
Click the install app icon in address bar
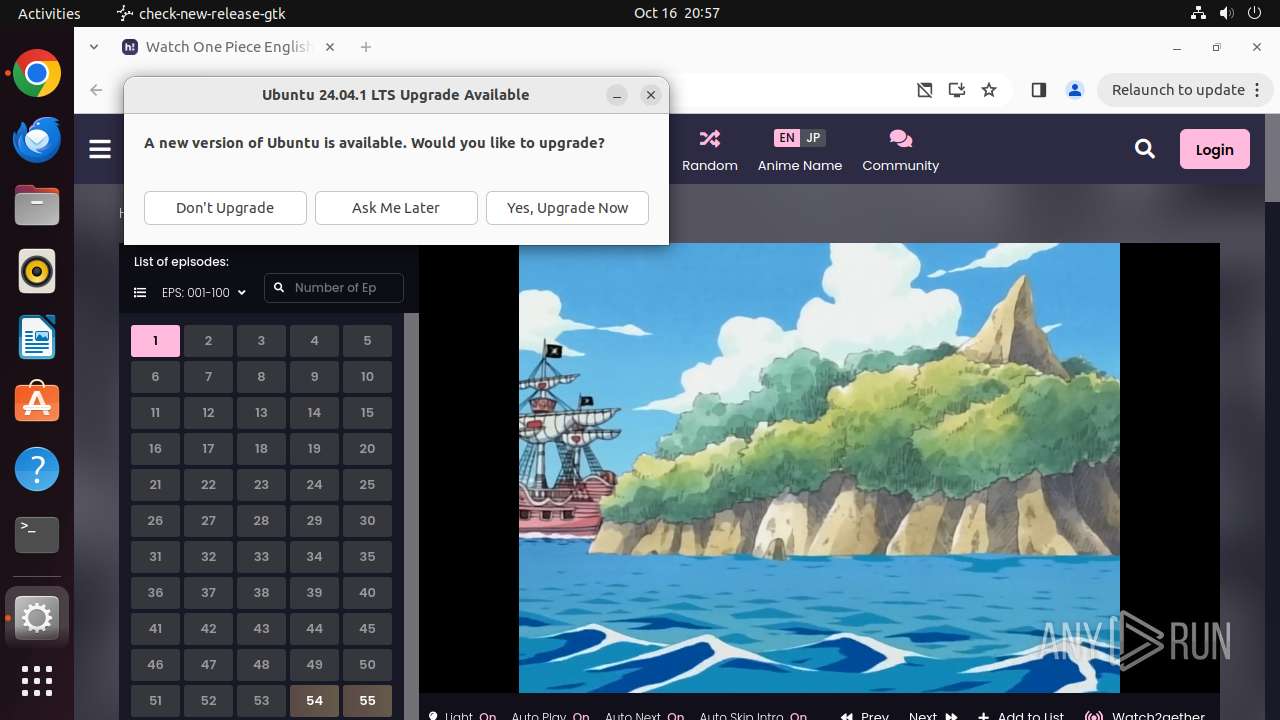[x=957, y=90]
